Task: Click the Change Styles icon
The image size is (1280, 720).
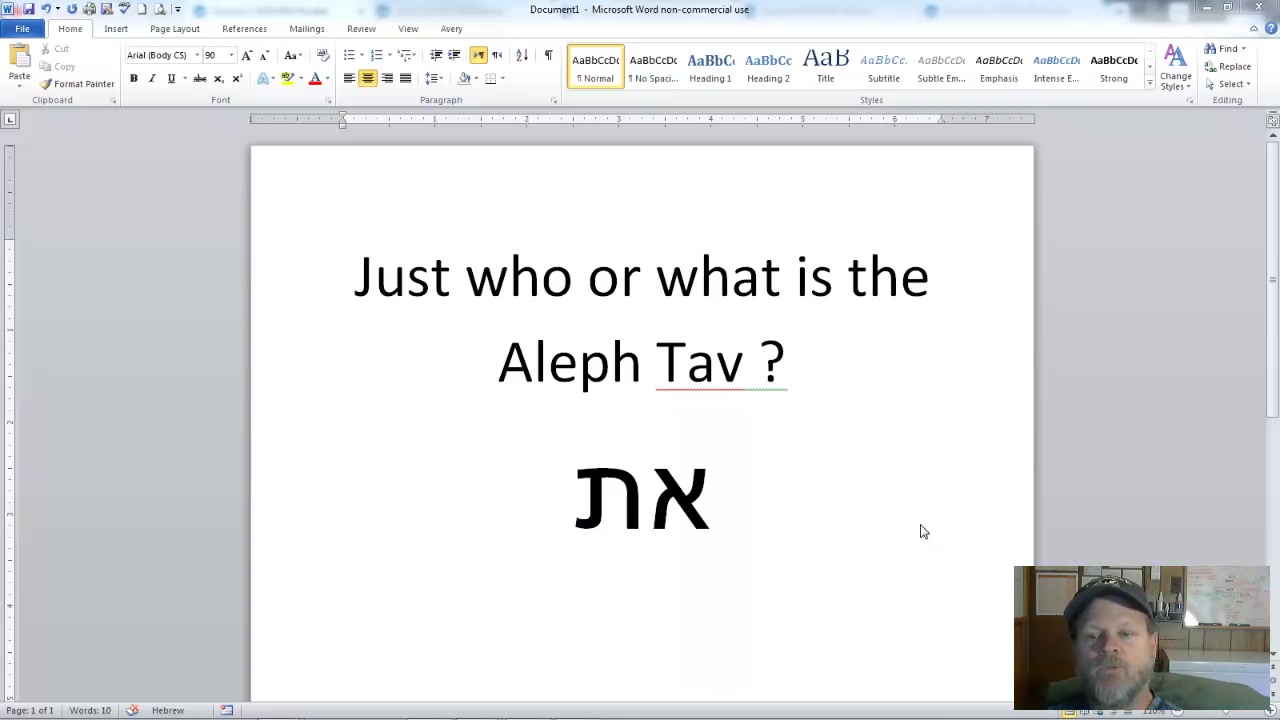Action: tap(1175, 66)
